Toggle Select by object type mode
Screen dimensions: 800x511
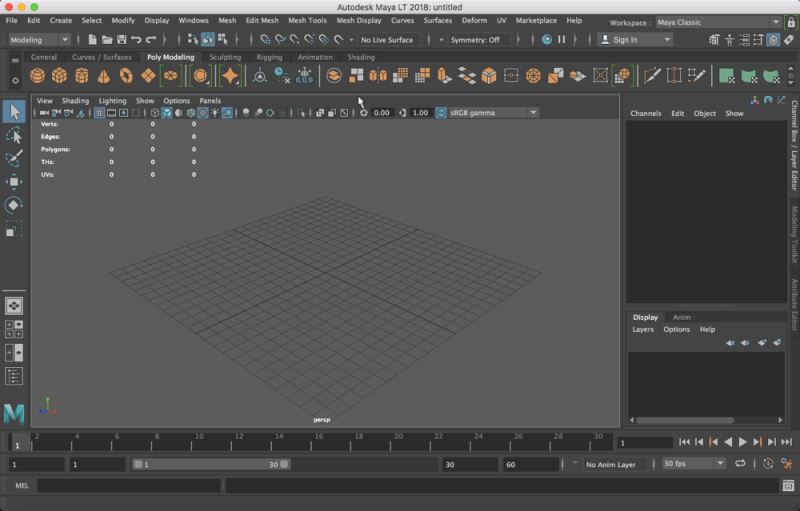coord(208,39)
